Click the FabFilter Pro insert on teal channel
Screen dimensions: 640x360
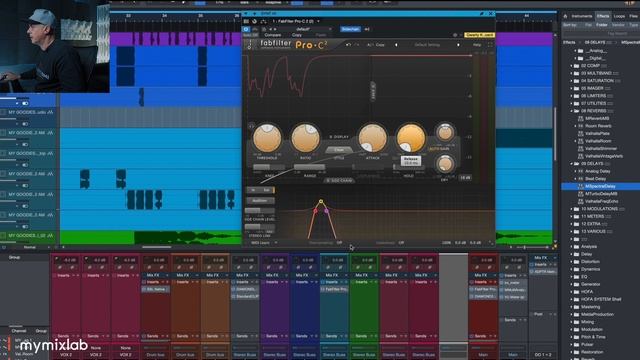tap(334, 289)
